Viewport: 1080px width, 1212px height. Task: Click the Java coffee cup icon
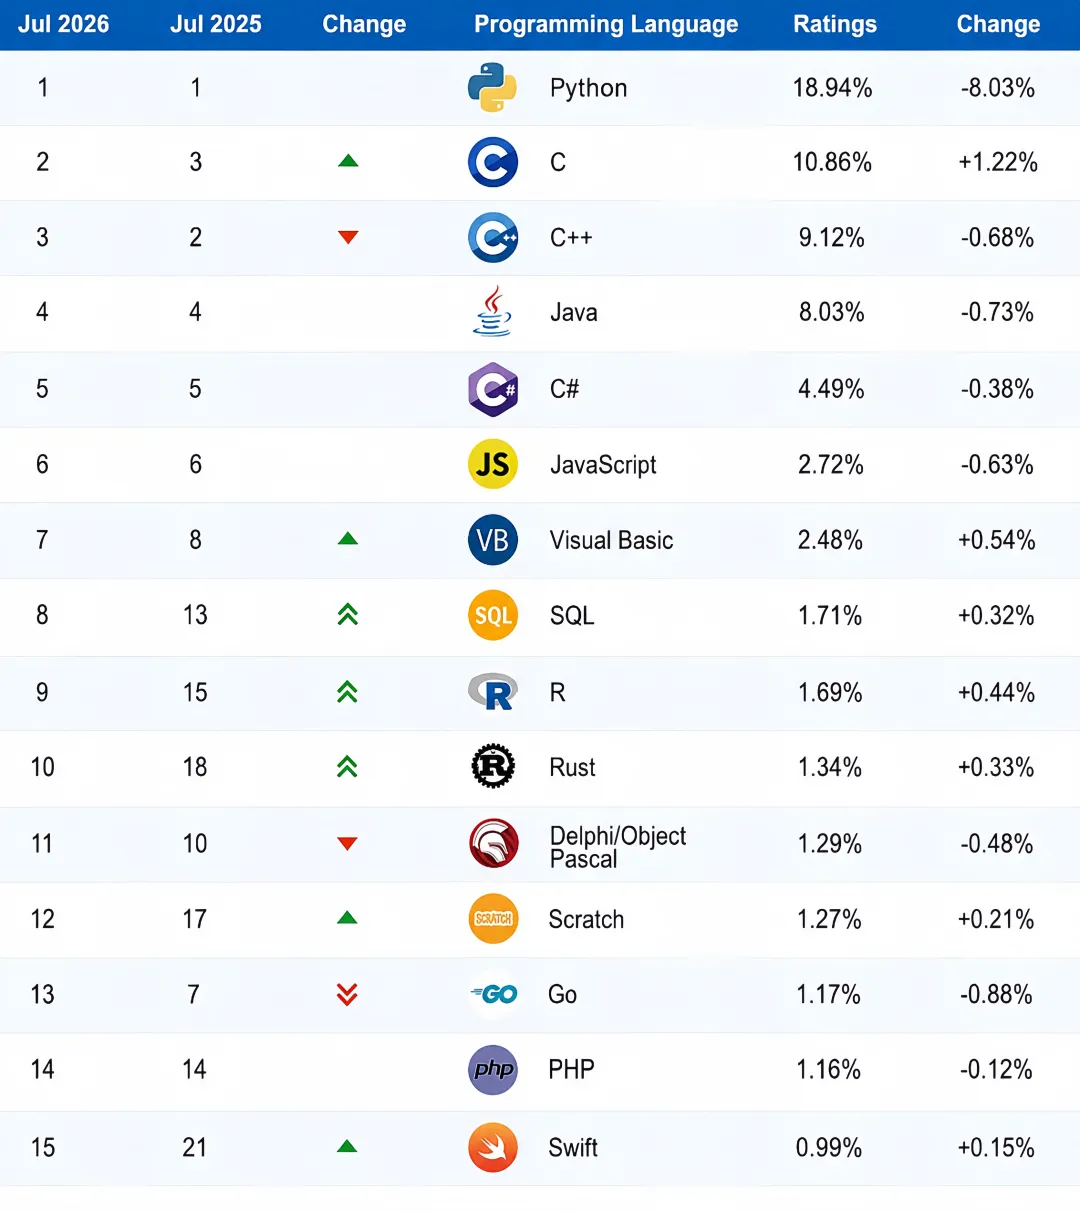pyautogui.click(x=492, y=311)
